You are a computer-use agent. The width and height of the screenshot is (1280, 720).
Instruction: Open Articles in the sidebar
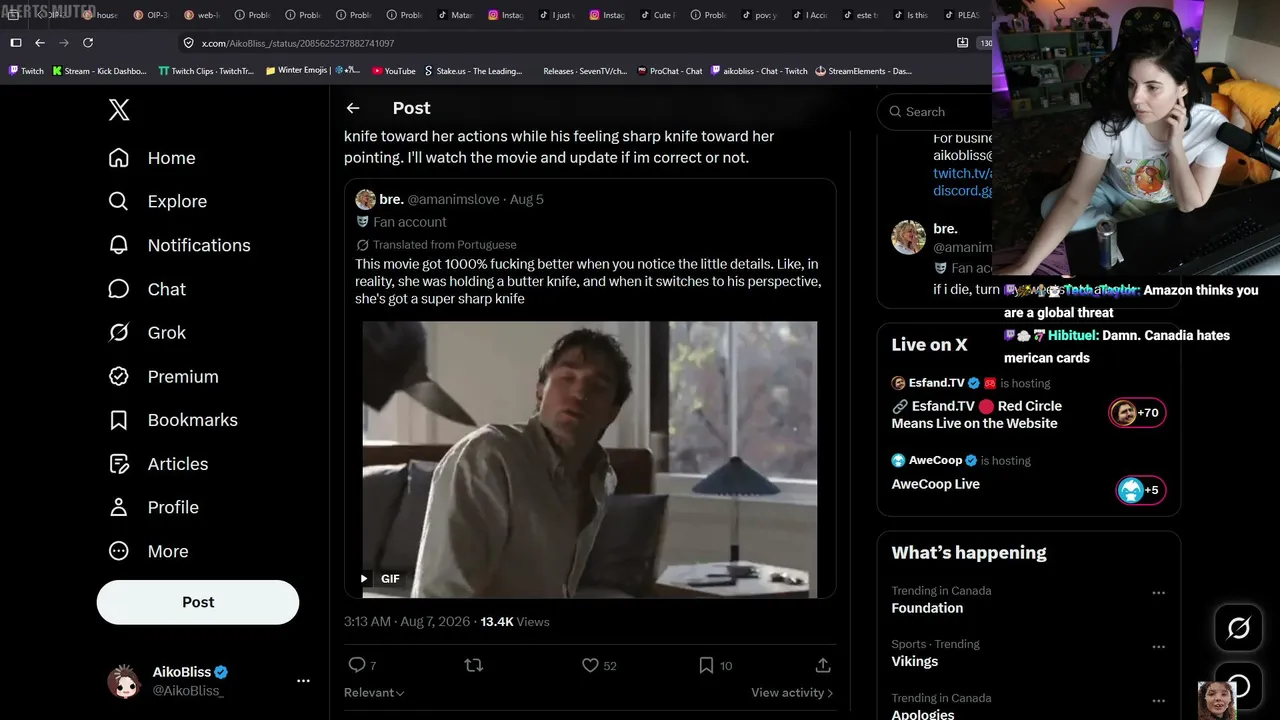[x=158, y=464]
